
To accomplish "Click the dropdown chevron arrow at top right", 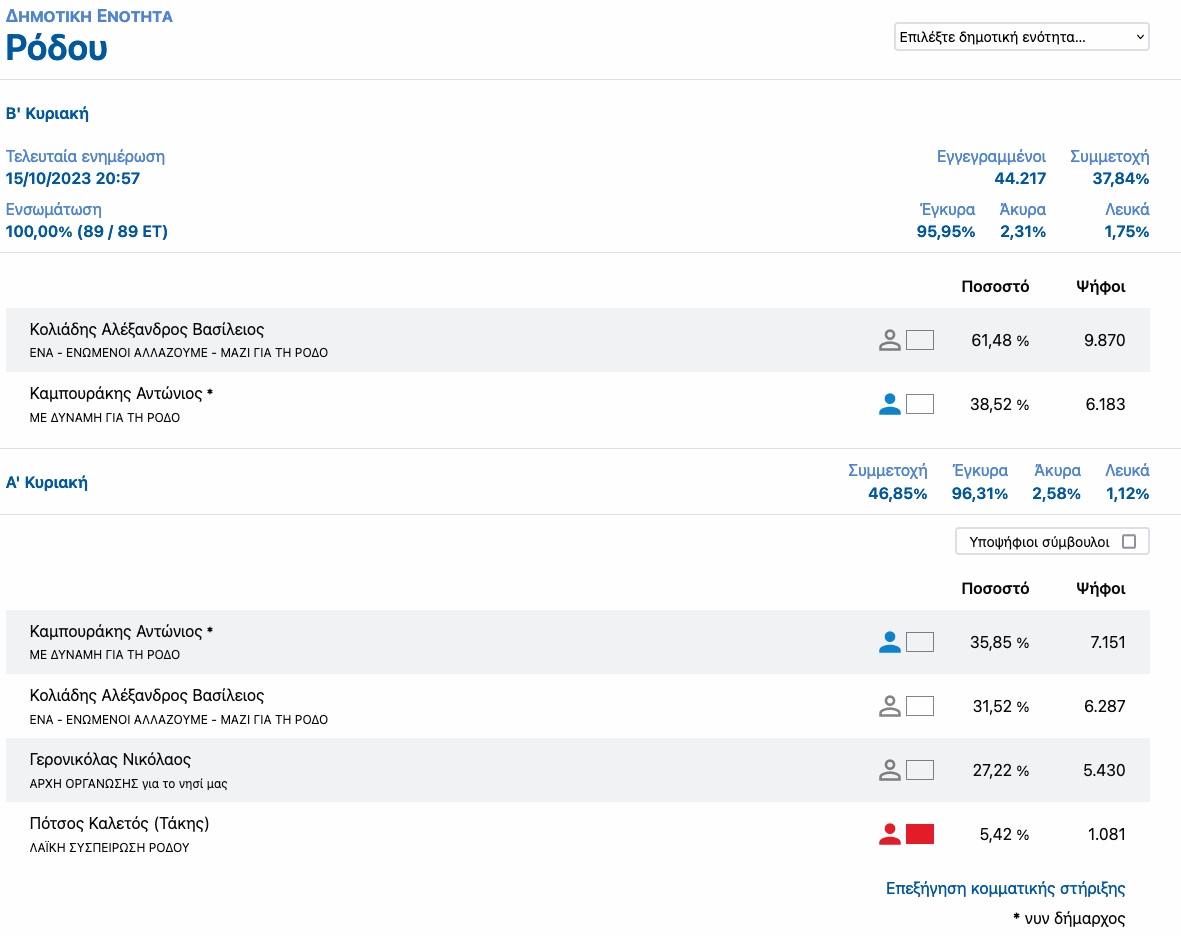I will (1140, 37).
